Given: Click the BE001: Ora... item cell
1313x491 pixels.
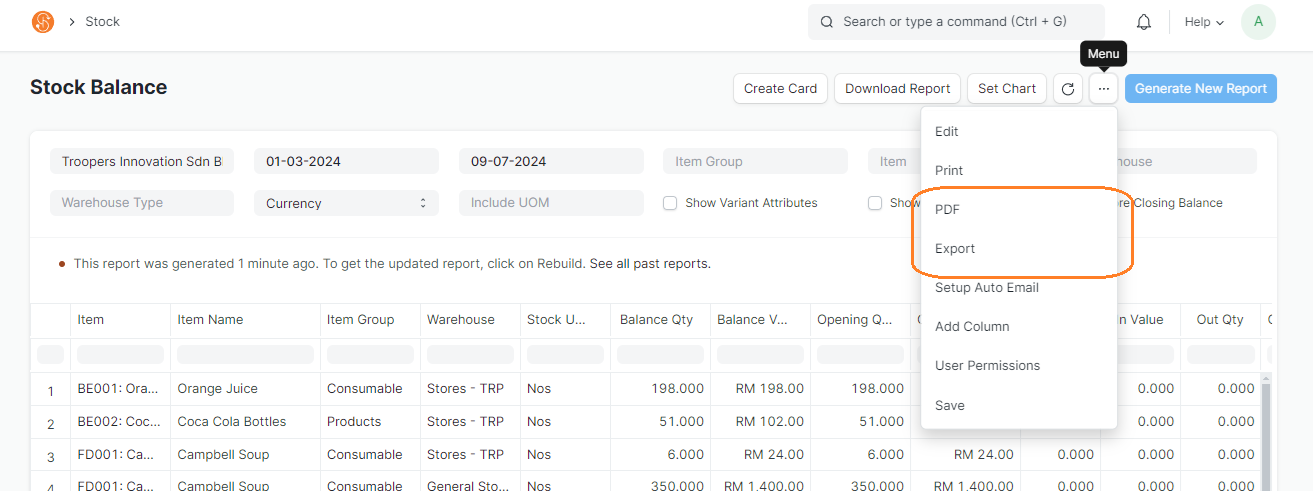Looking at the screenshot, I should tap(120, 389).
